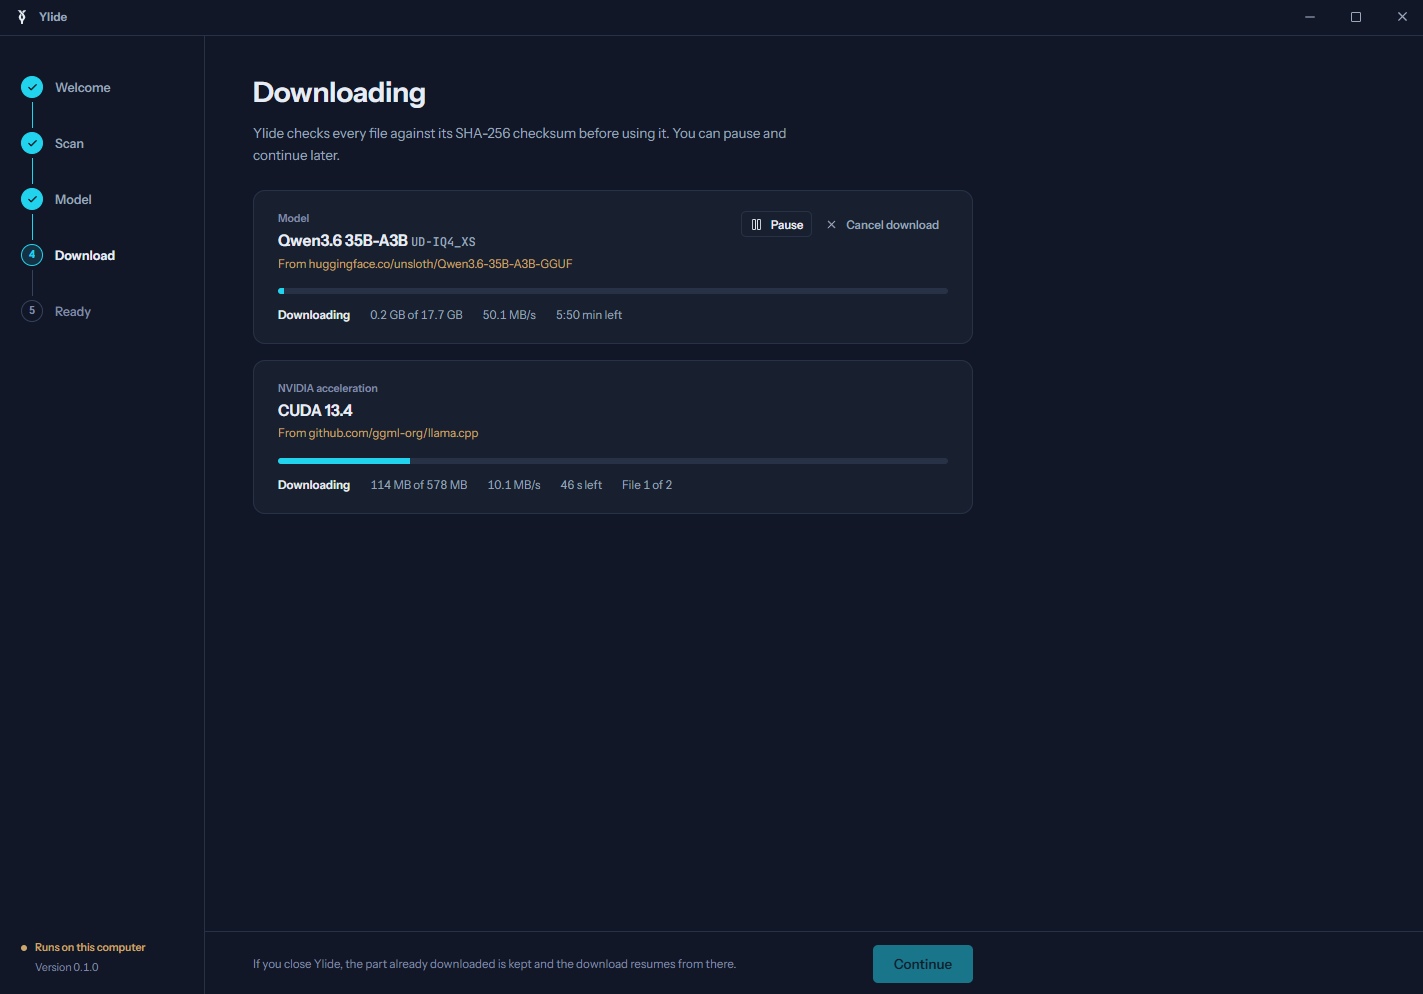The width and height of the screenshot is (1423, 994).
Task: Close the Ylide window
Action: click(1402, 17)
